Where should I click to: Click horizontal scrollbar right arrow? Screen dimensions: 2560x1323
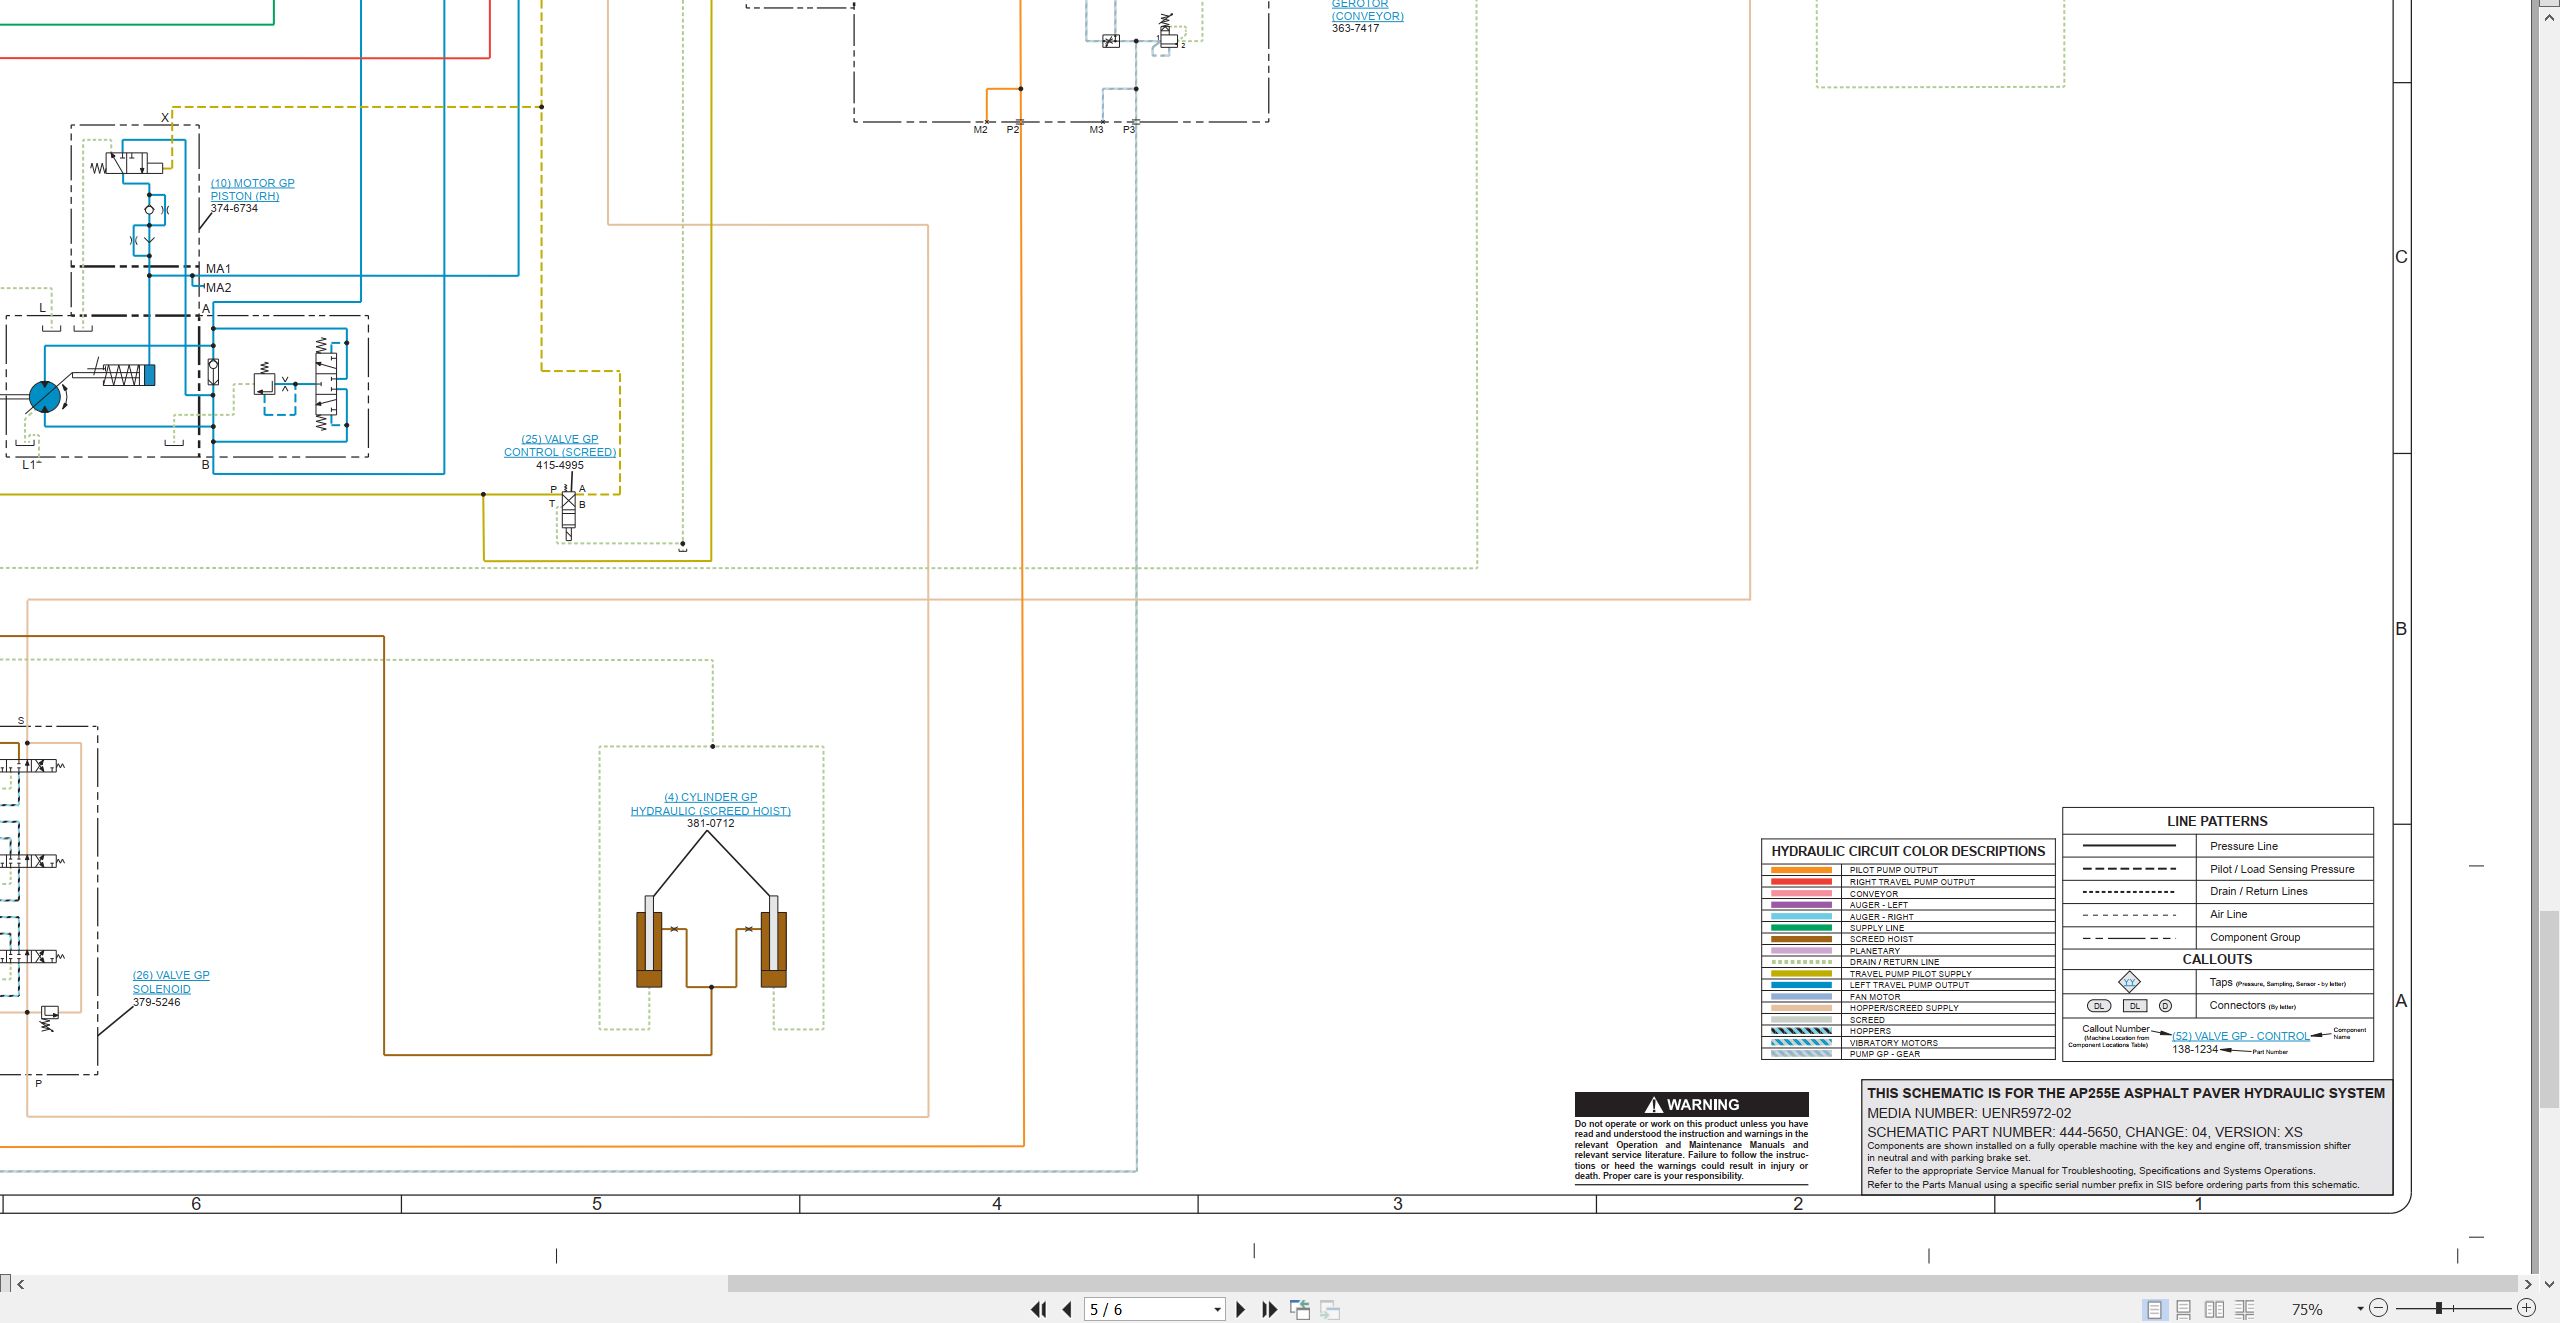[2528, 1284]
